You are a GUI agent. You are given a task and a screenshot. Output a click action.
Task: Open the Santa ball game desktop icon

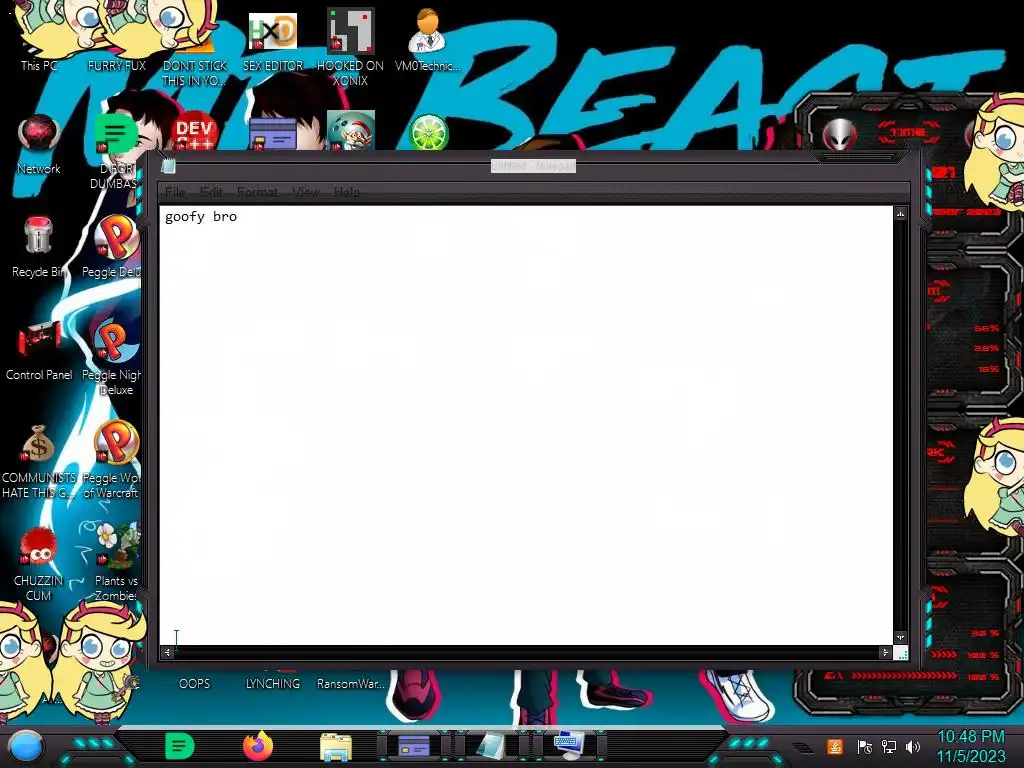click(351, 131)
